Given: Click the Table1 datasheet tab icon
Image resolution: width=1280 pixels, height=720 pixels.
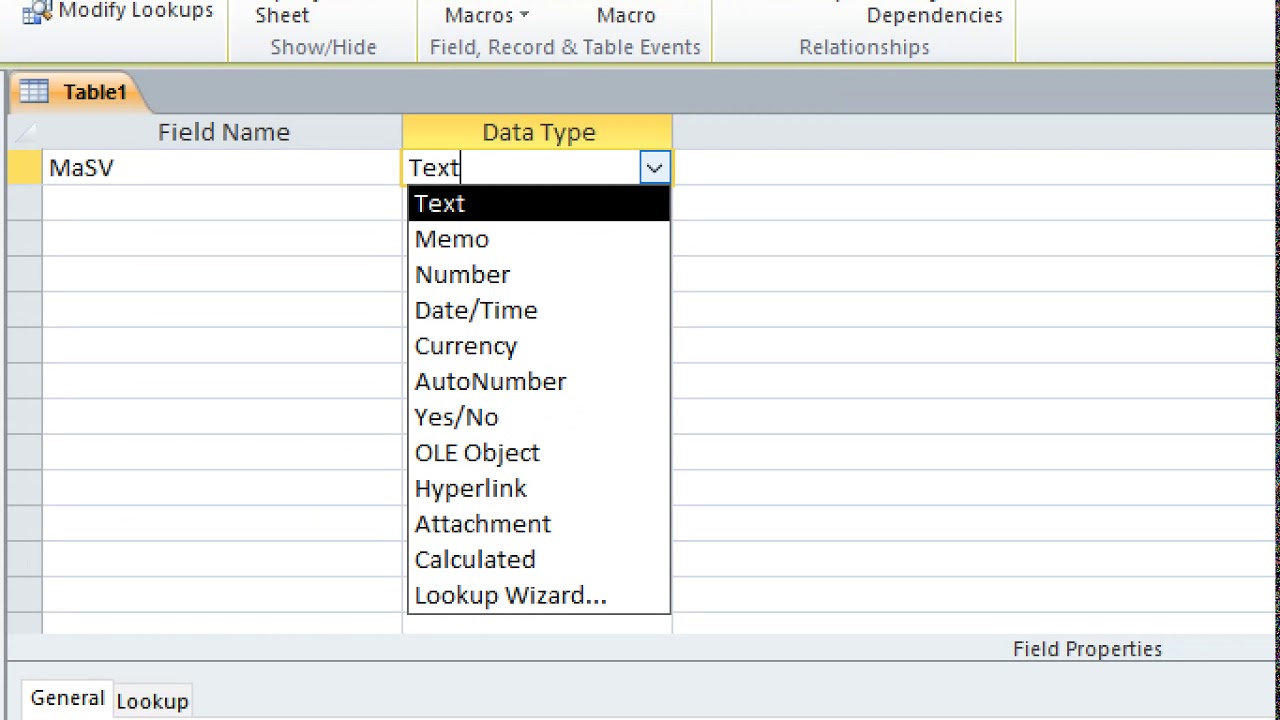Looking at the screenshot, I should (34, 92).
